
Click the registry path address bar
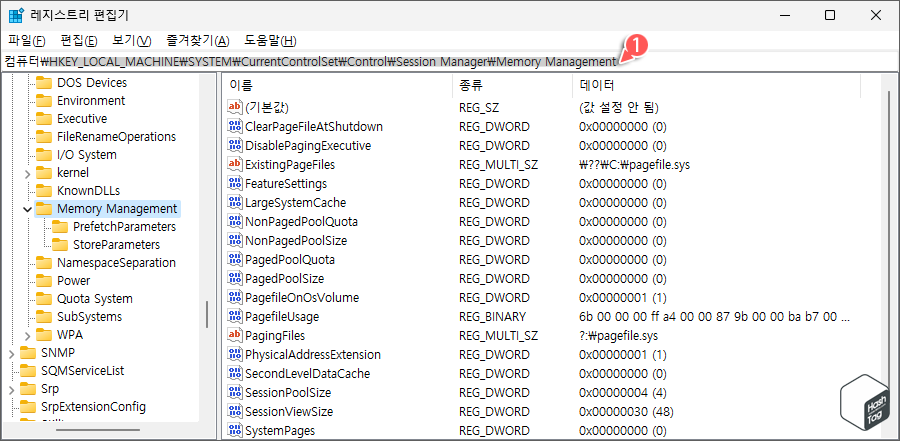coord(449,61)
